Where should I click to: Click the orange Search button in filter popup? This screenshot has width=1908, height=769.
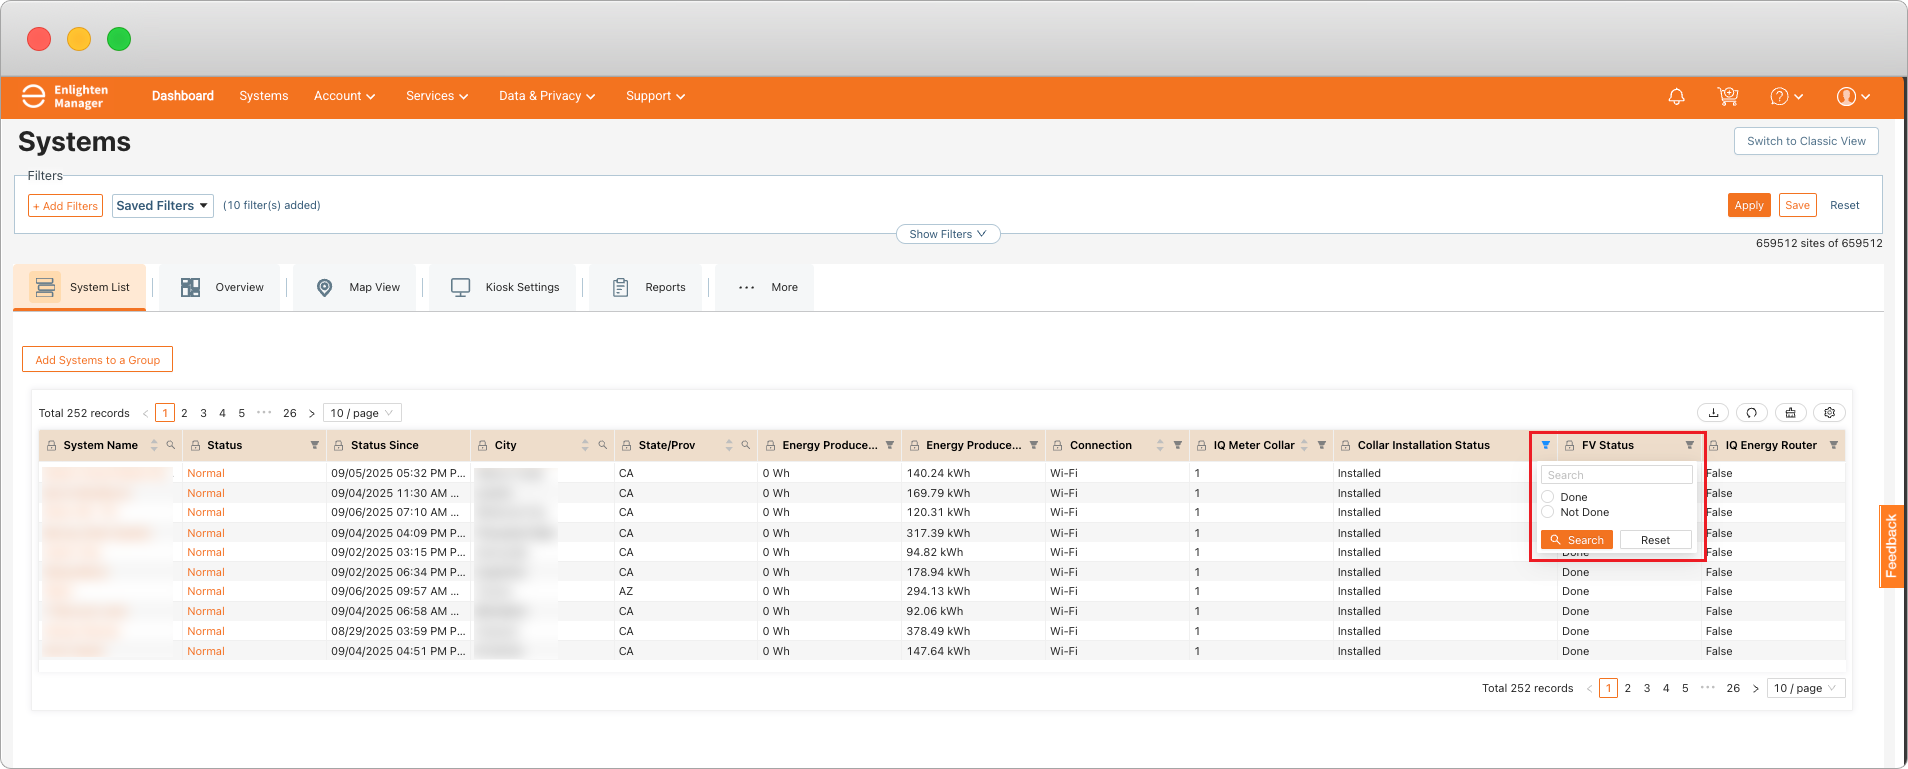click(1577, 540)
